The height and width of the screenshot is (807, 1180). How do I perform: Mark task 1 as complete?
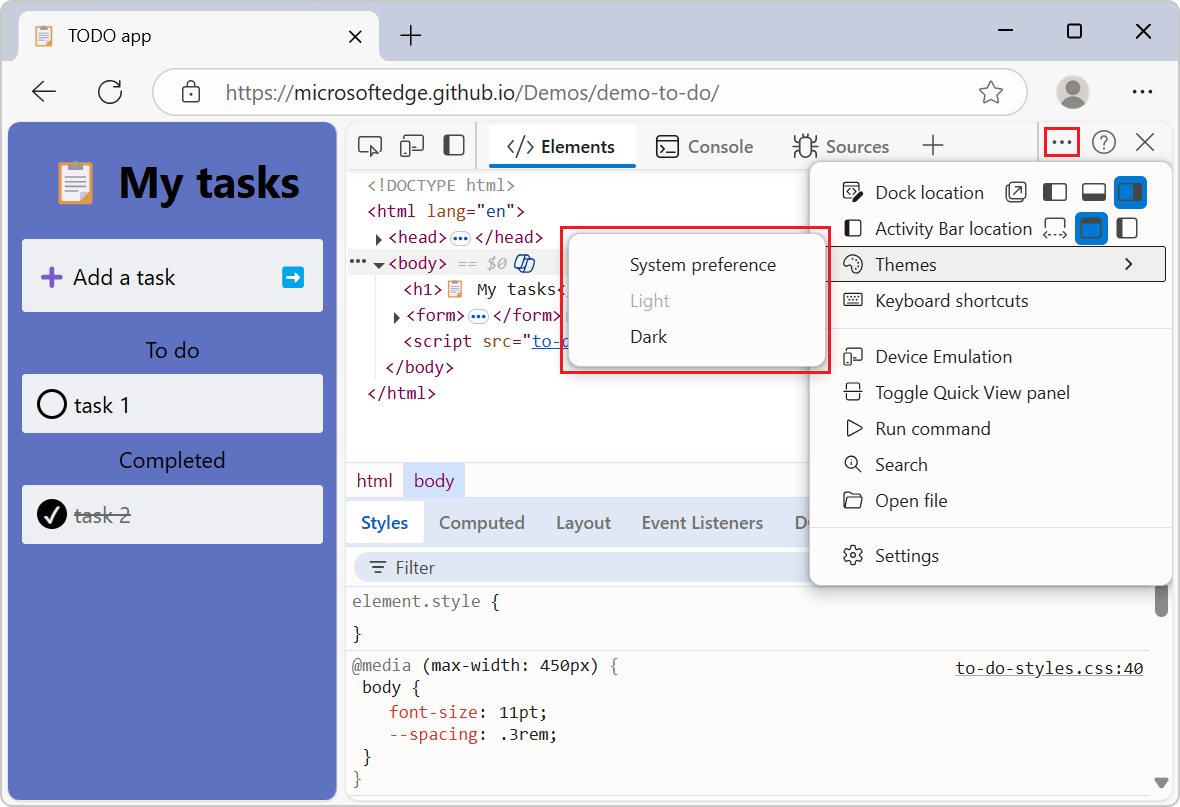pyautogui.click(x=52, y=404)
